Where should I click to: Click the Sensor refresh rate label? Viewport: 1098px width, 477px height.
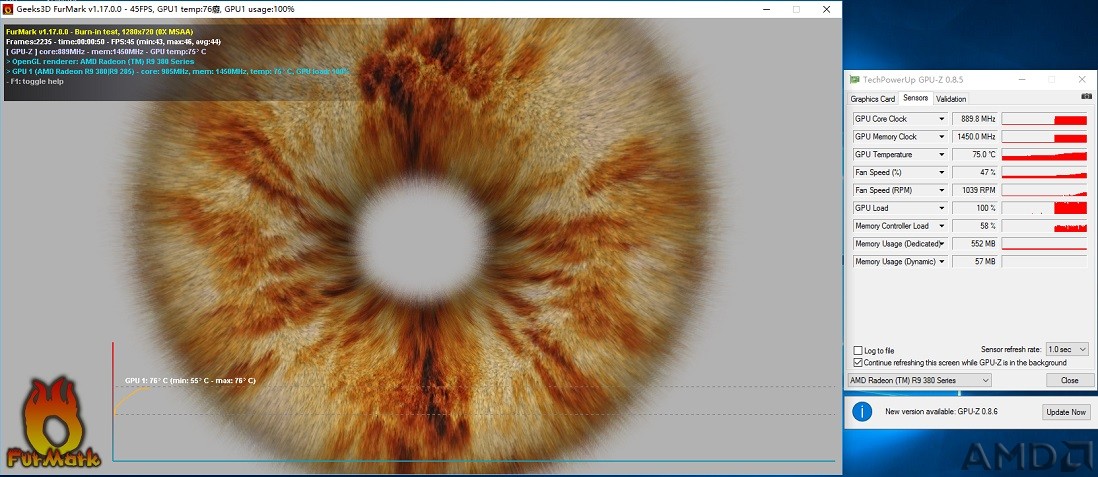[1012, 350]
